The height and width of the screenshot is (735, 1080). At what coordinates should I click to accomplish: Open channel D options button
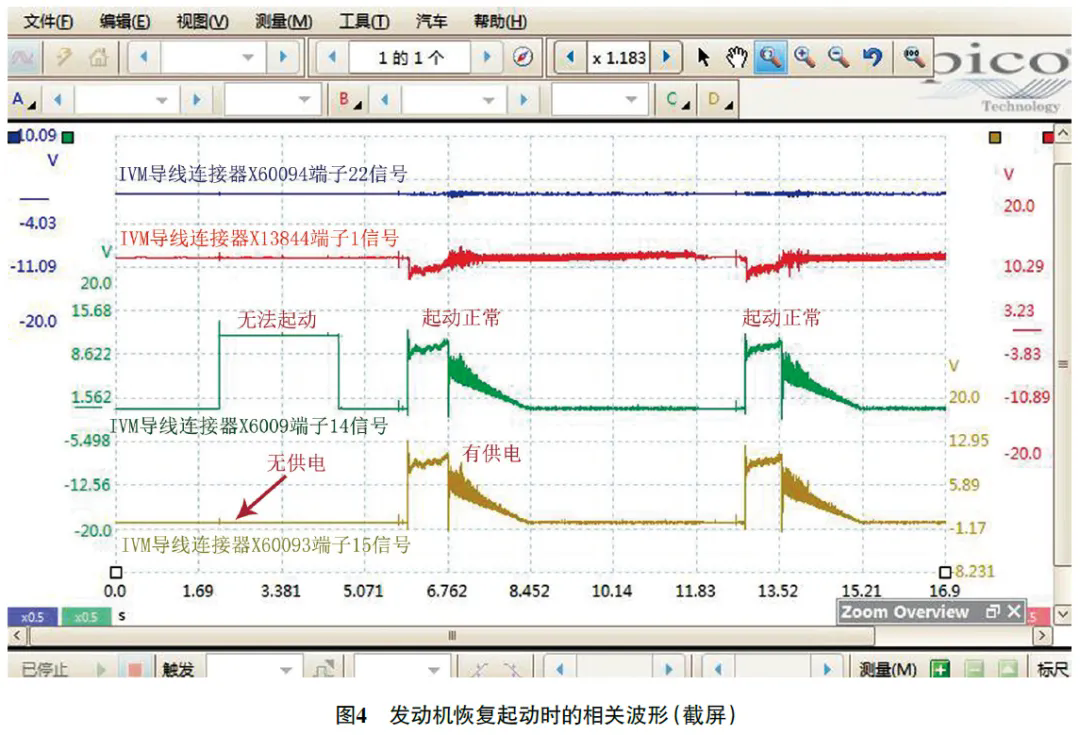click(719, 101)
